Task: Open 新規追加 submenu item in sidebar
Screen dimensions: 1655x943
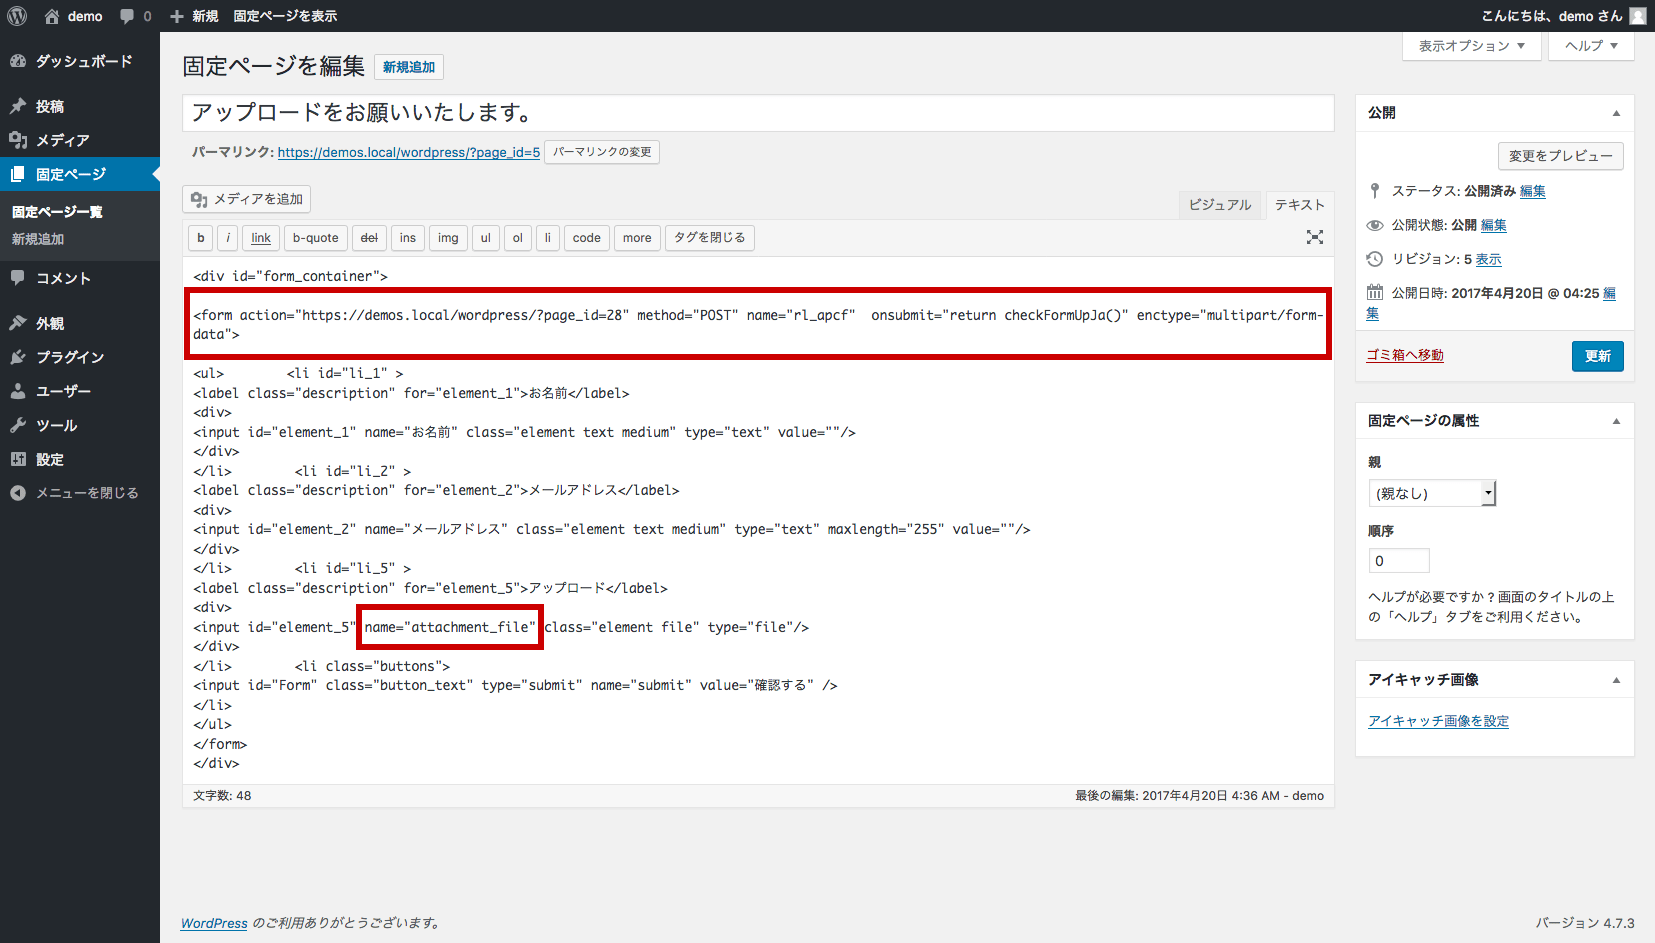Action: [38, 239]
